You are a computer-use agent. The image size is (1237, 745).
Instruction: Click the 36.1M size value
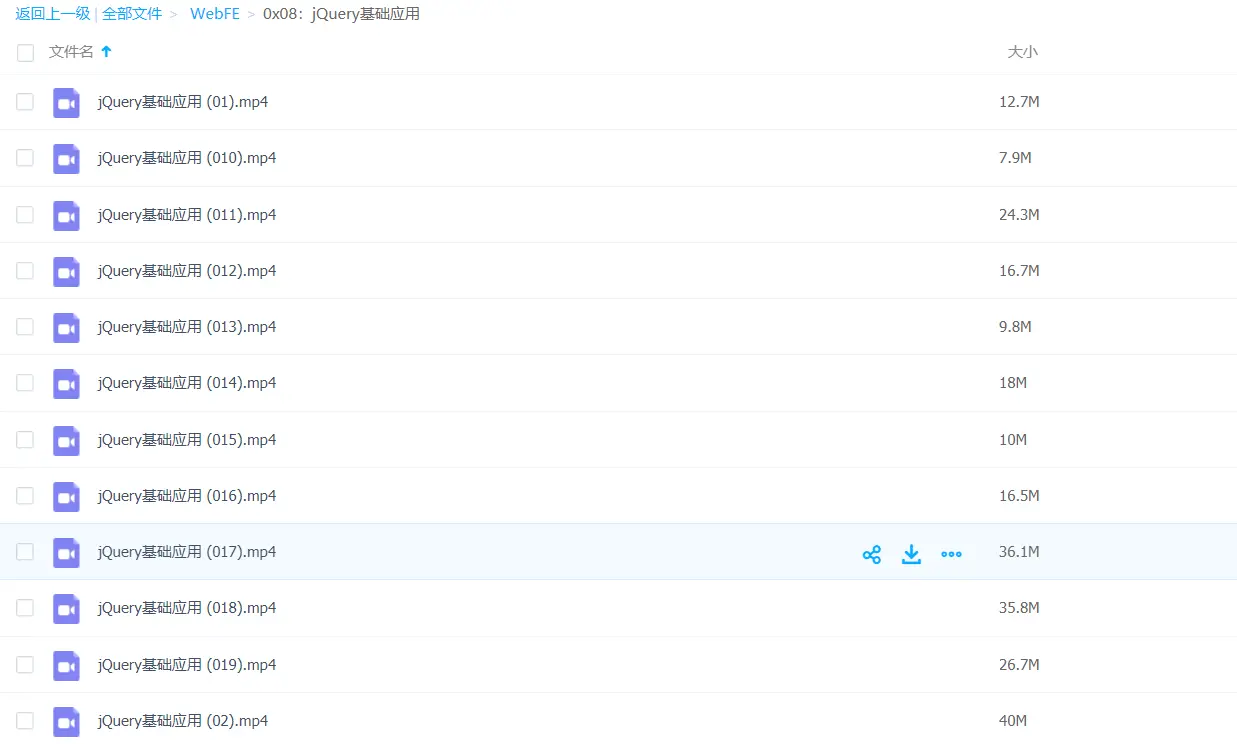[1019, 552]
